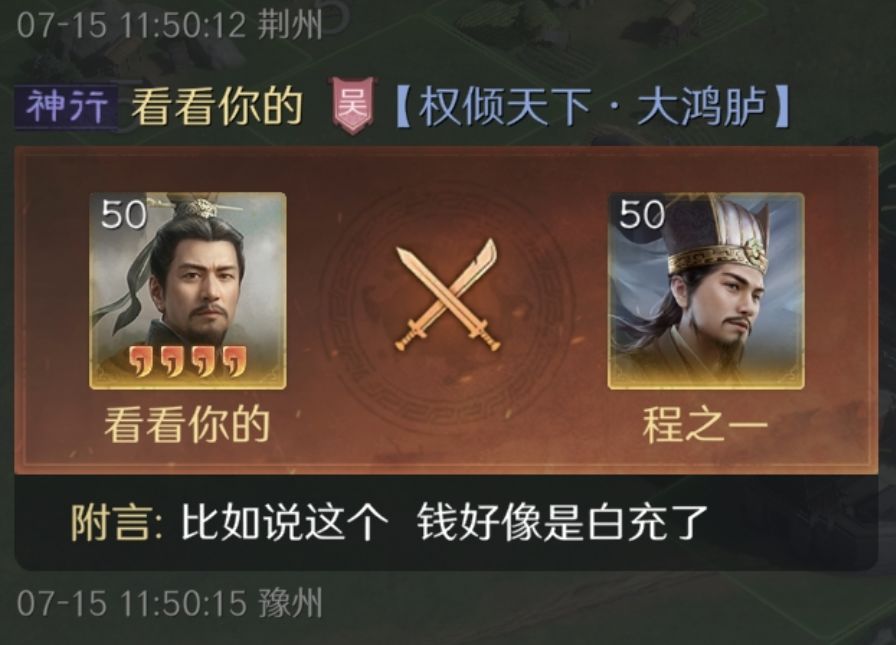Screen dimensions: 896x645
Task: Click the 神行 title tag
Action: click(66, 106)
